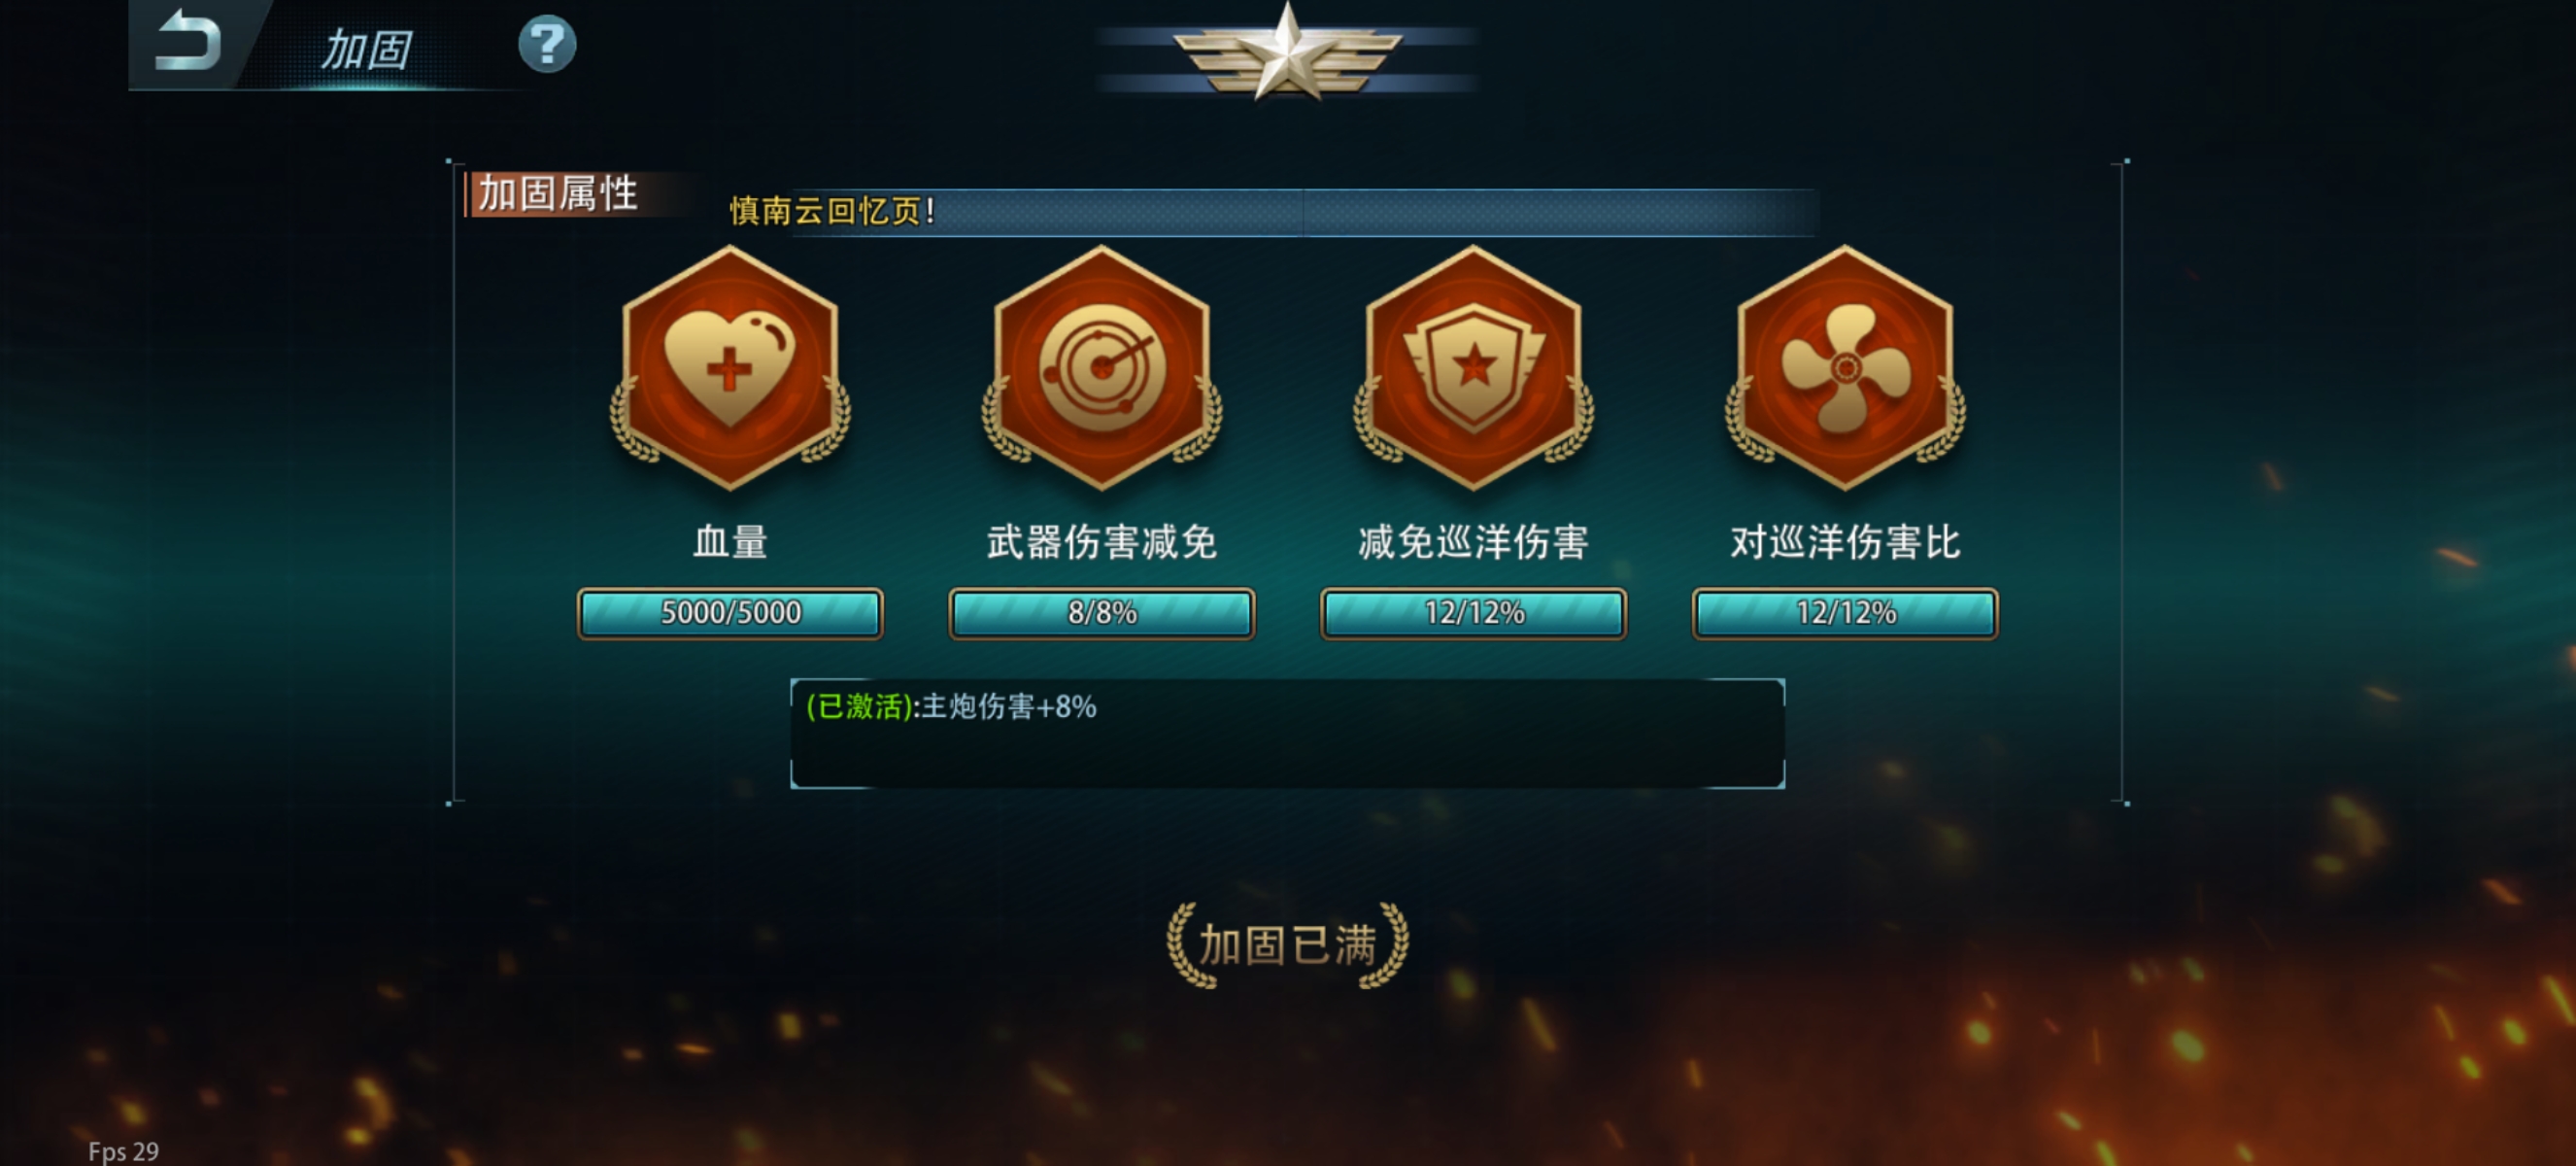Viewport: 2576px width, 1166px height.
Task: Click the activated 主炮伤害+8% bonus box
Action: point(1287,733)
